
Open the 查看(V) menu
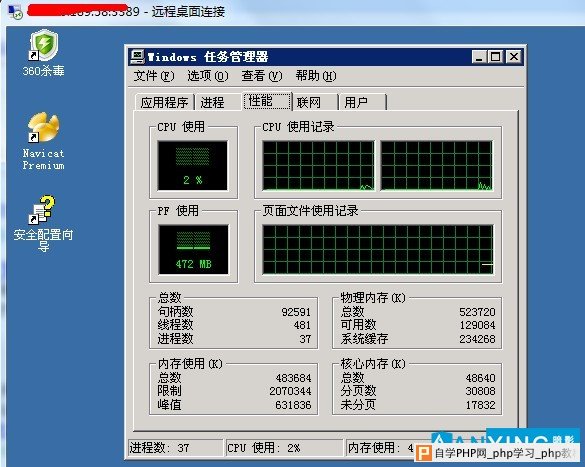tap(262, 76)
